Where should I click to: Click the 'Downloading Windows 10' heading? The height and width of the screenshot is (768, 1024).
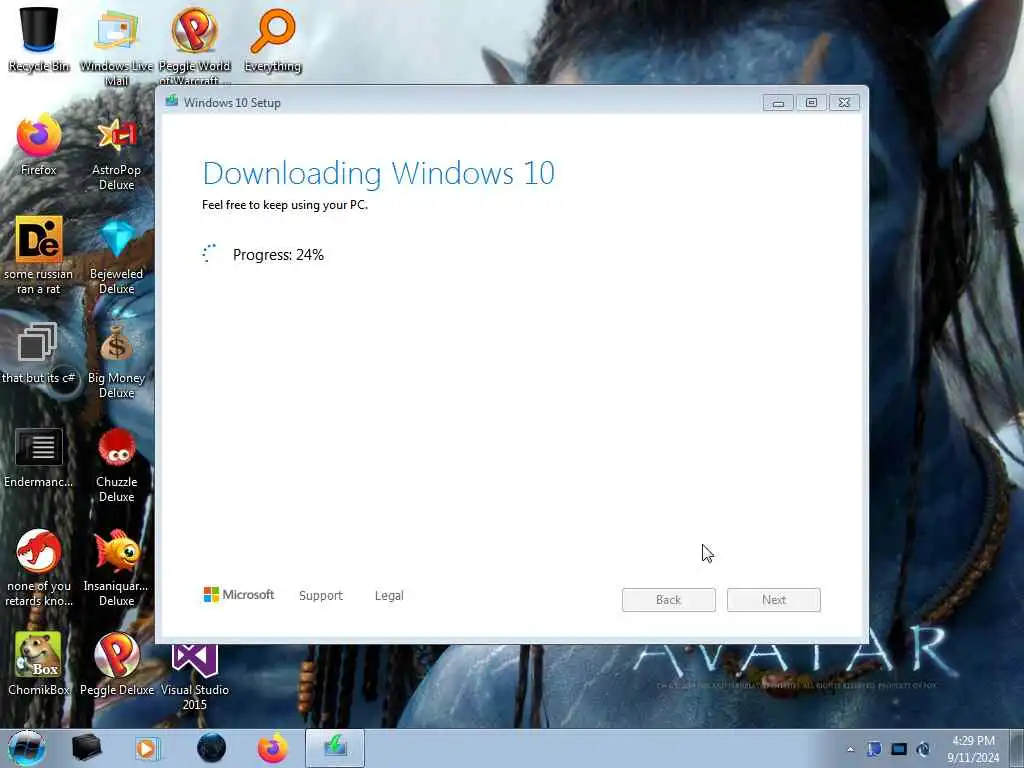pos(378,173)
